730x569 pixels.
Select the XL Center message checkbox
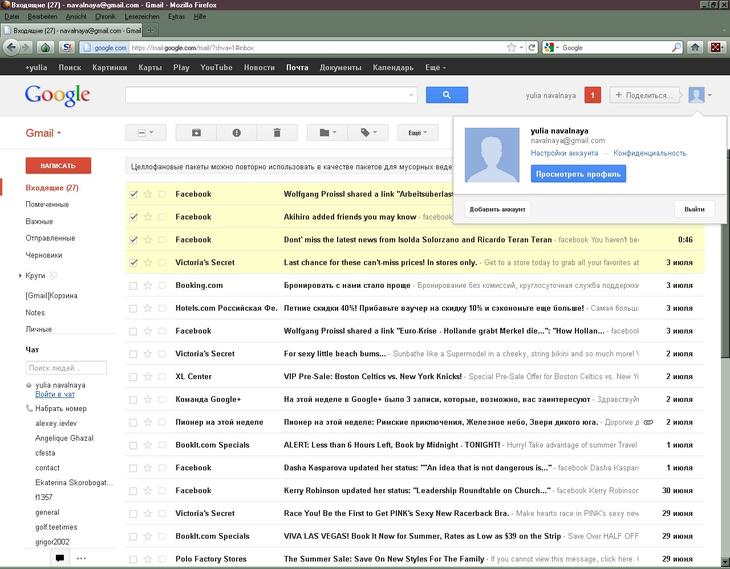click(133, 377)
